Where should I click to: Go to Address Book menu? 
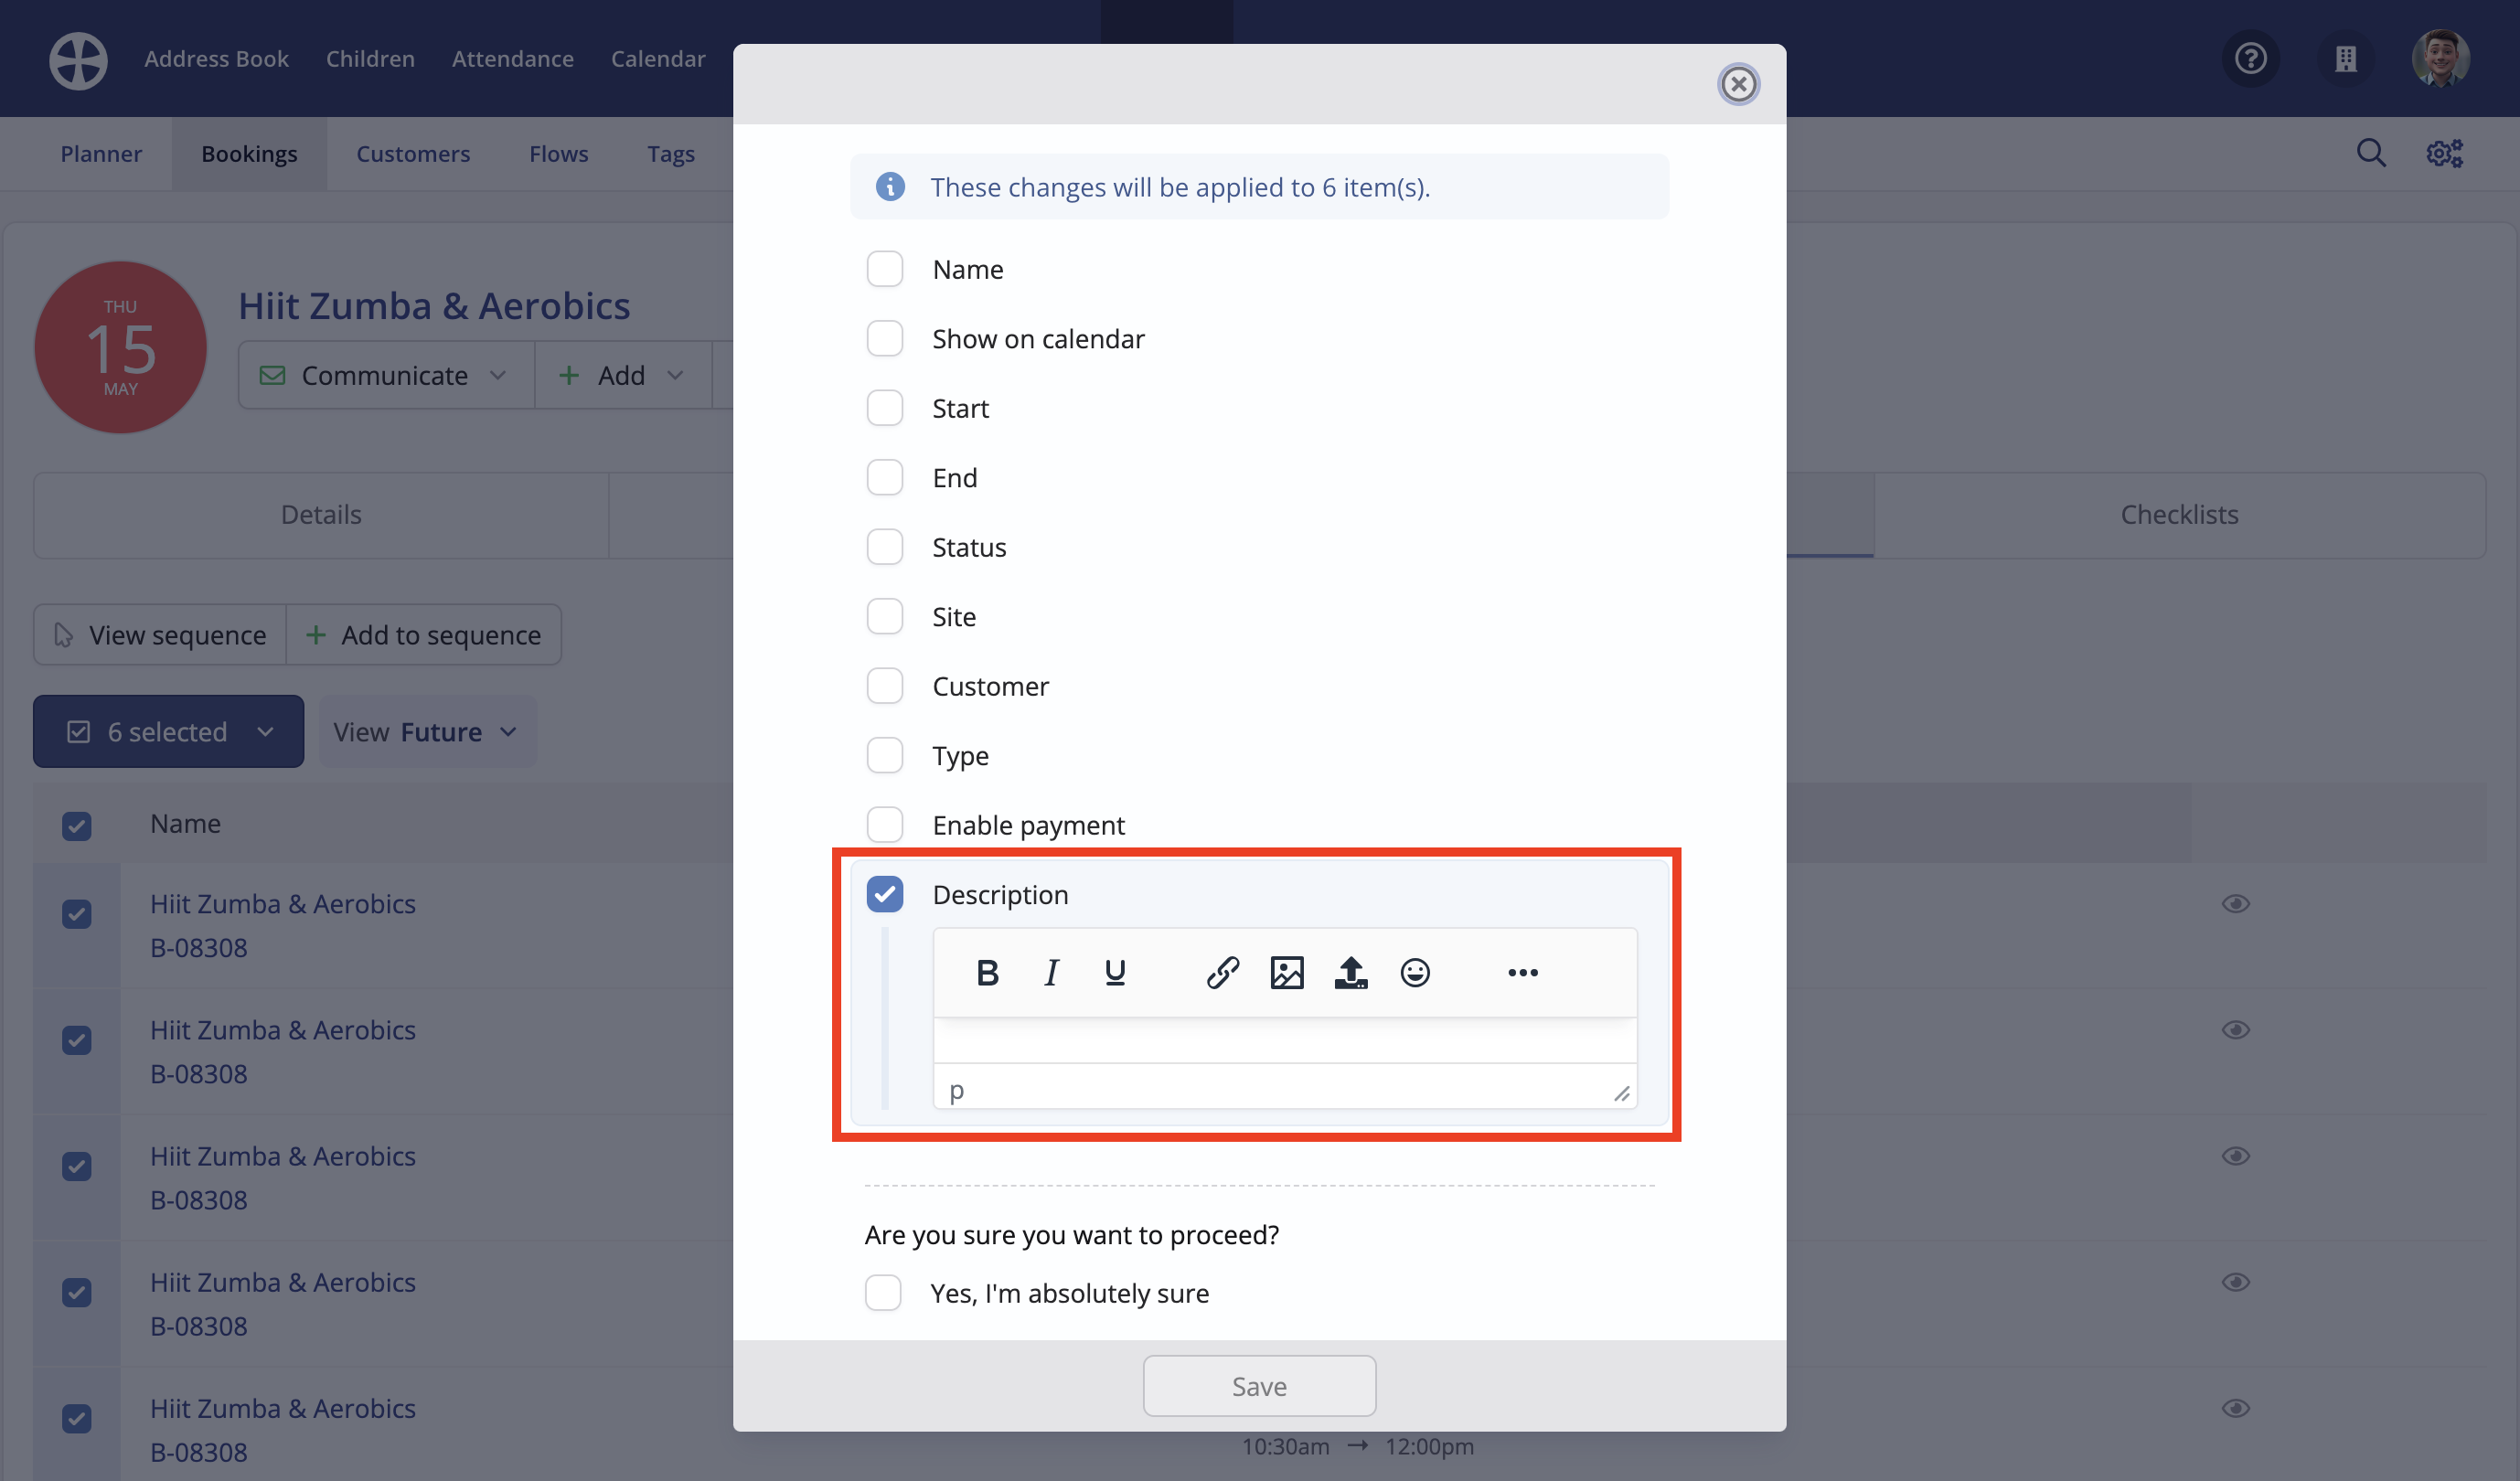pos(216,59)
